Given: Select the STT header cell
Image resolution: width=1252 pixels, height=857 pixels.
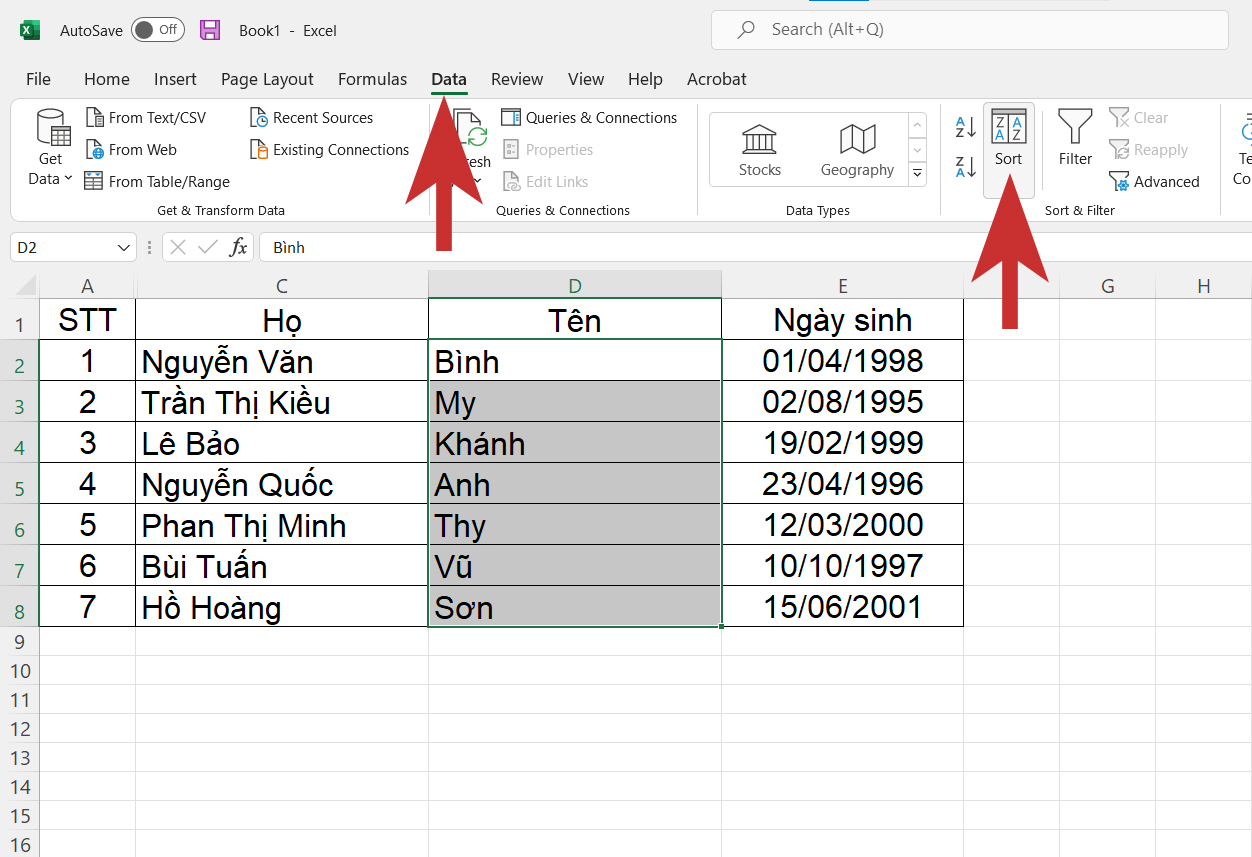Looking at the screenshot, I should [x=87, y=319].
